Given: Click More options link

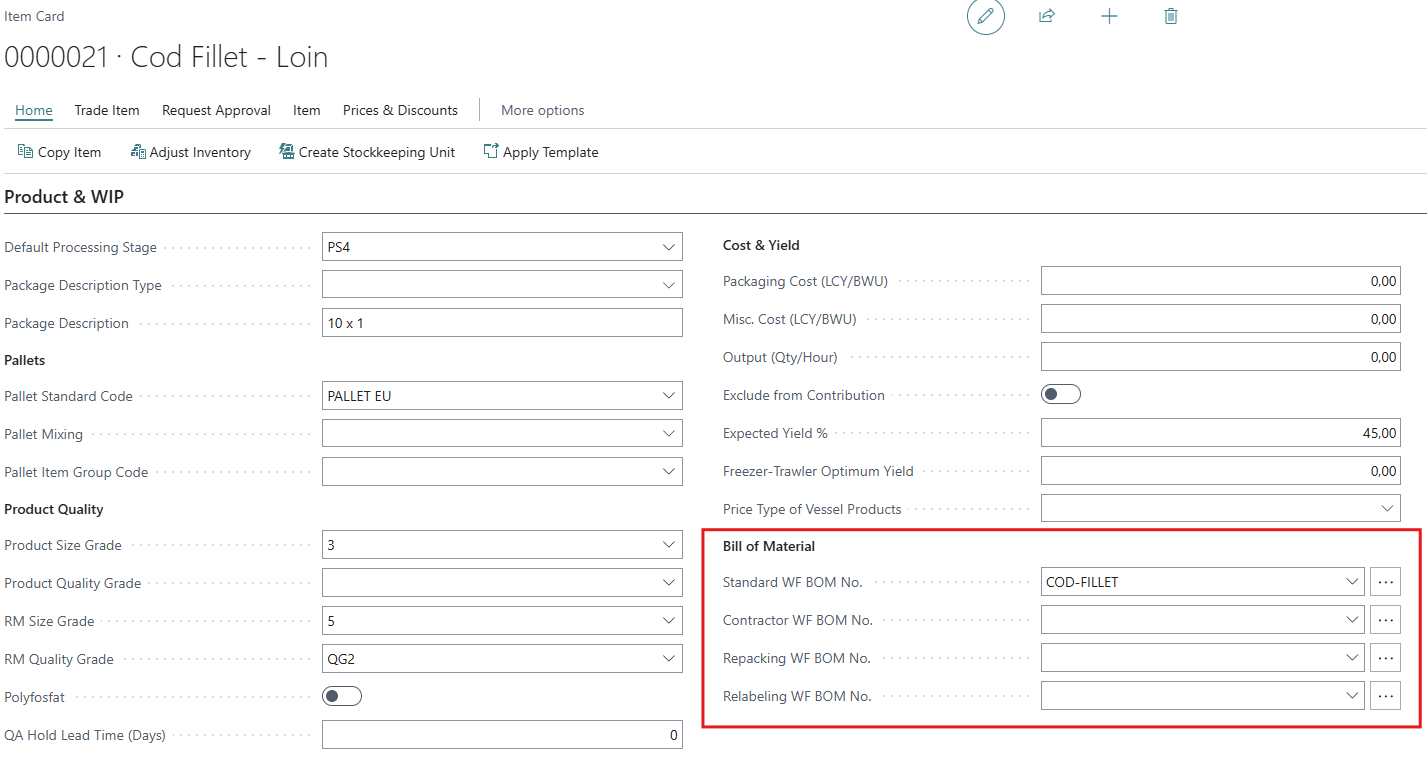Looking at the screenshot, I should 543,110.
